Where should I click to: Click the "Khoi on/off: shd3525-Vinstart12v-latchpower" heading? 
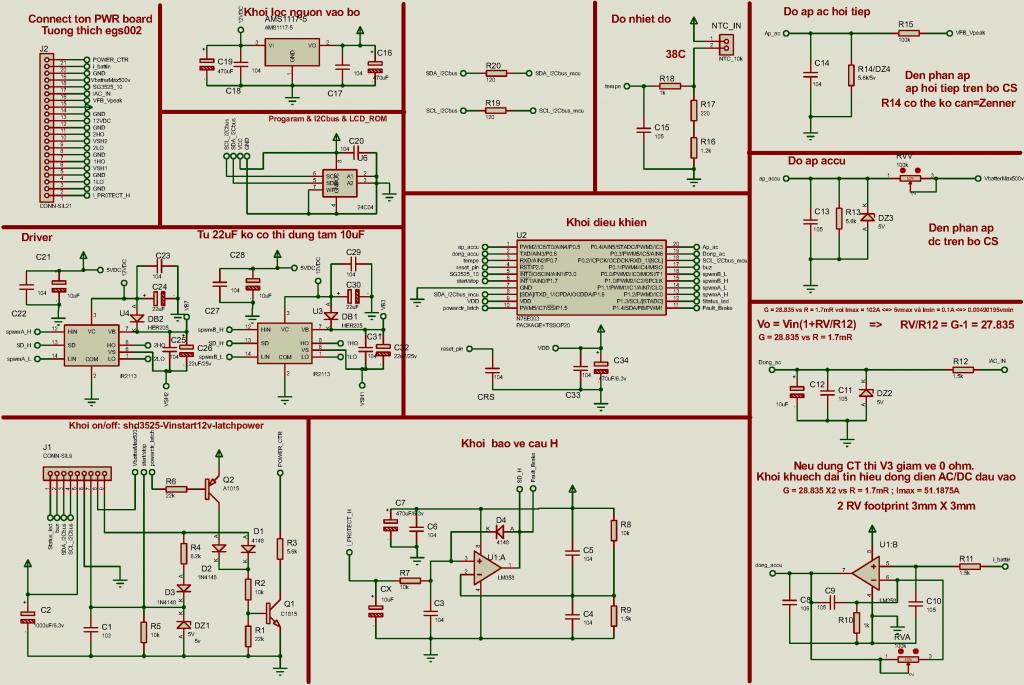tap(167, 426)
